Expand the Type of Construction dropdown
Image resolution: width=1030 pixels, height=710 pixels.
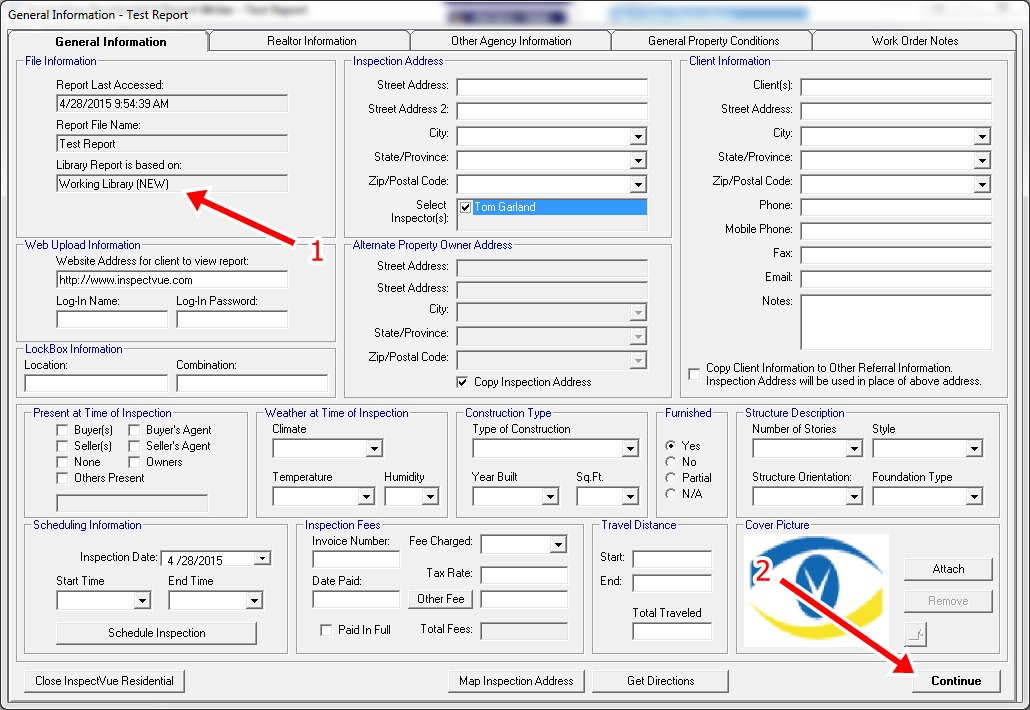point(630,449)
